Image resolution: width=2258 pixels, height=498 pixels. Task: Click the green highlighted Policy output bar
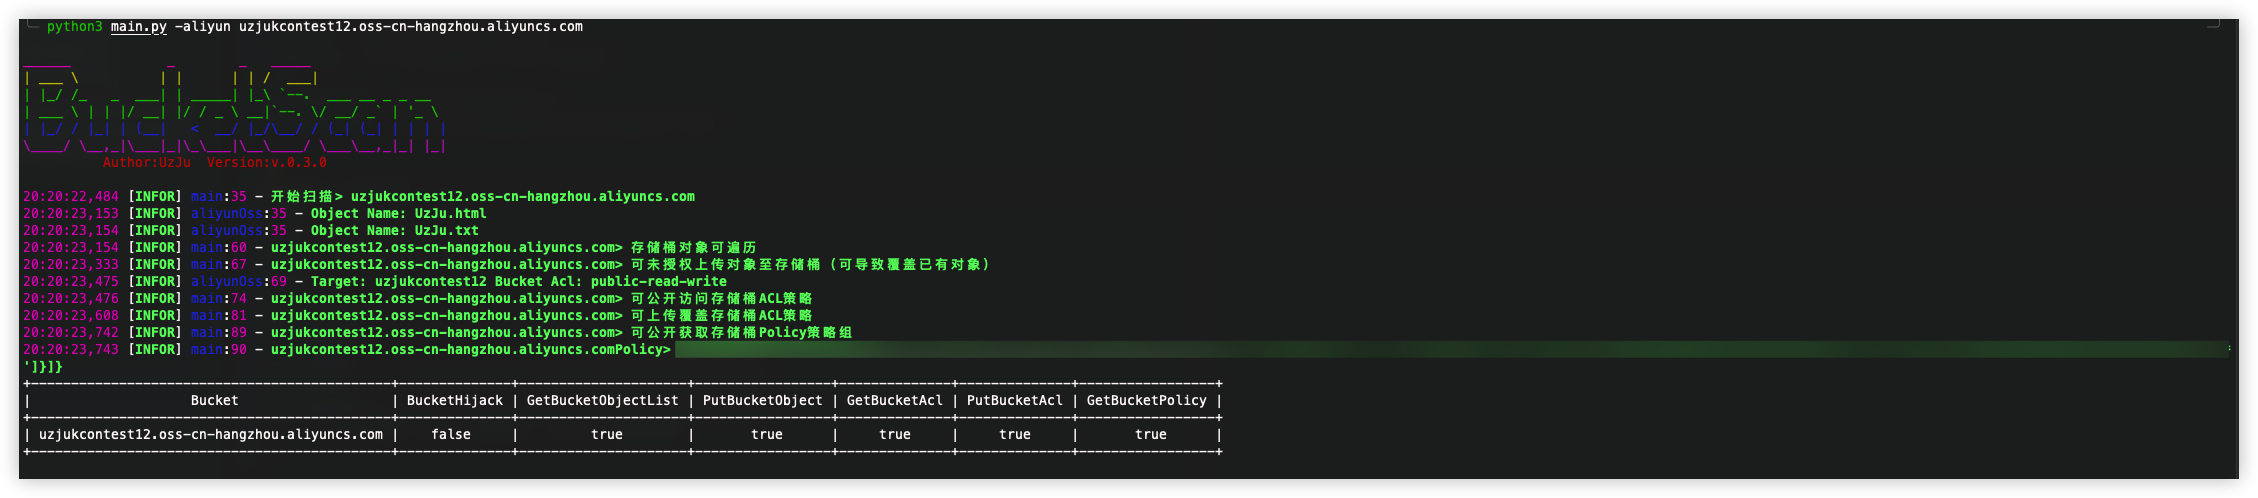point(1450,350)
